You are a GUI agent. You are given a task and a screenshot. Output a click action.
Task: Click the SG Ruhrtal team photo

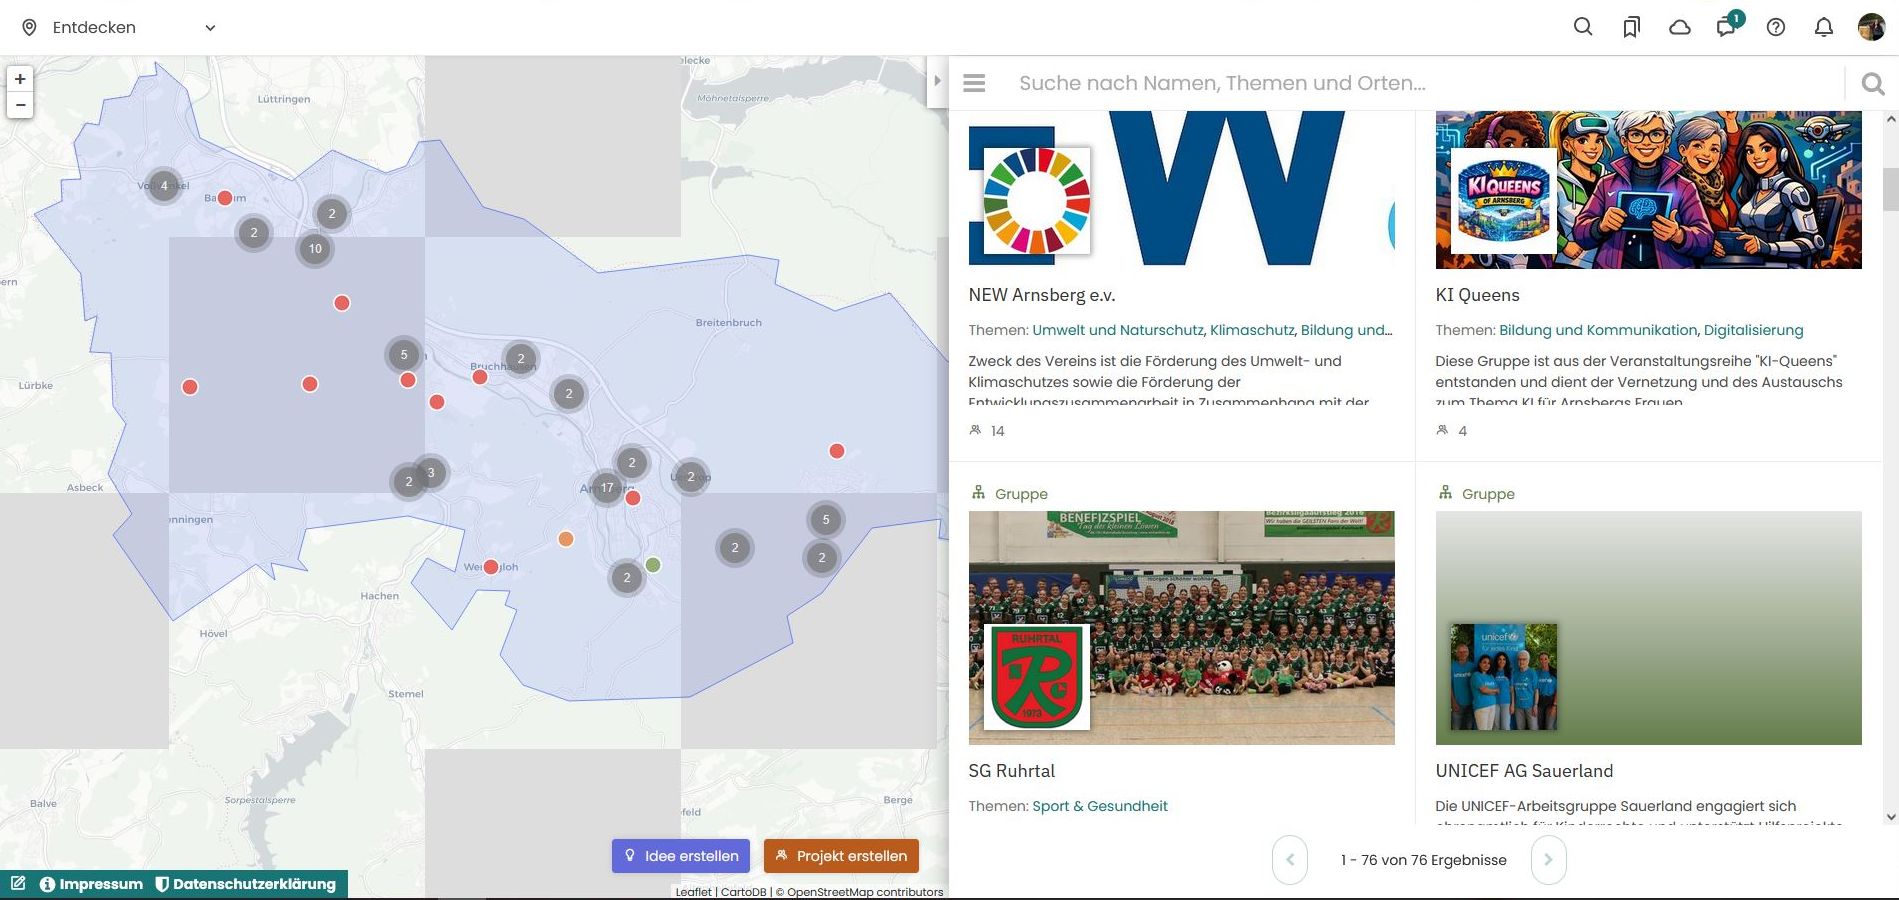[x=1181, y=628]
